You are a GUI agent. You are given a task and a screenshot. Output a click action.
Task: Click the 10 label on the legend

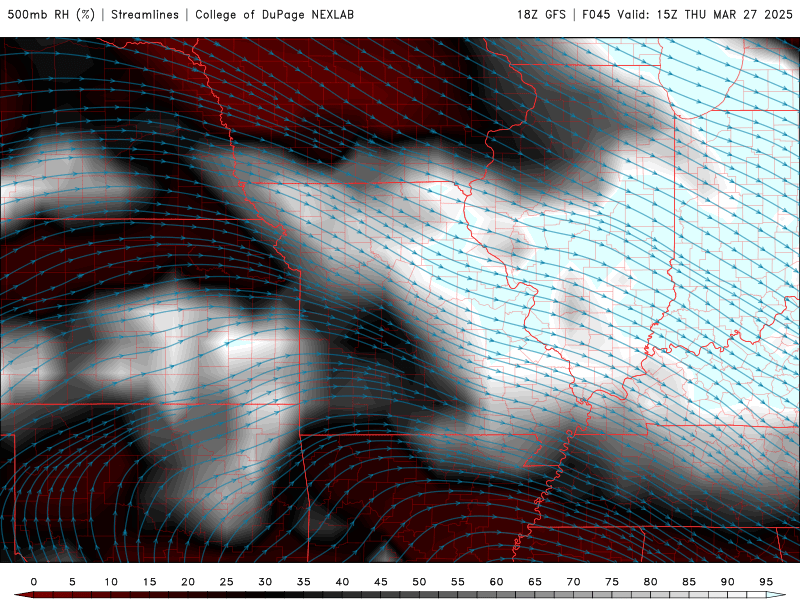pyautogui.click(x=111, y=582)
